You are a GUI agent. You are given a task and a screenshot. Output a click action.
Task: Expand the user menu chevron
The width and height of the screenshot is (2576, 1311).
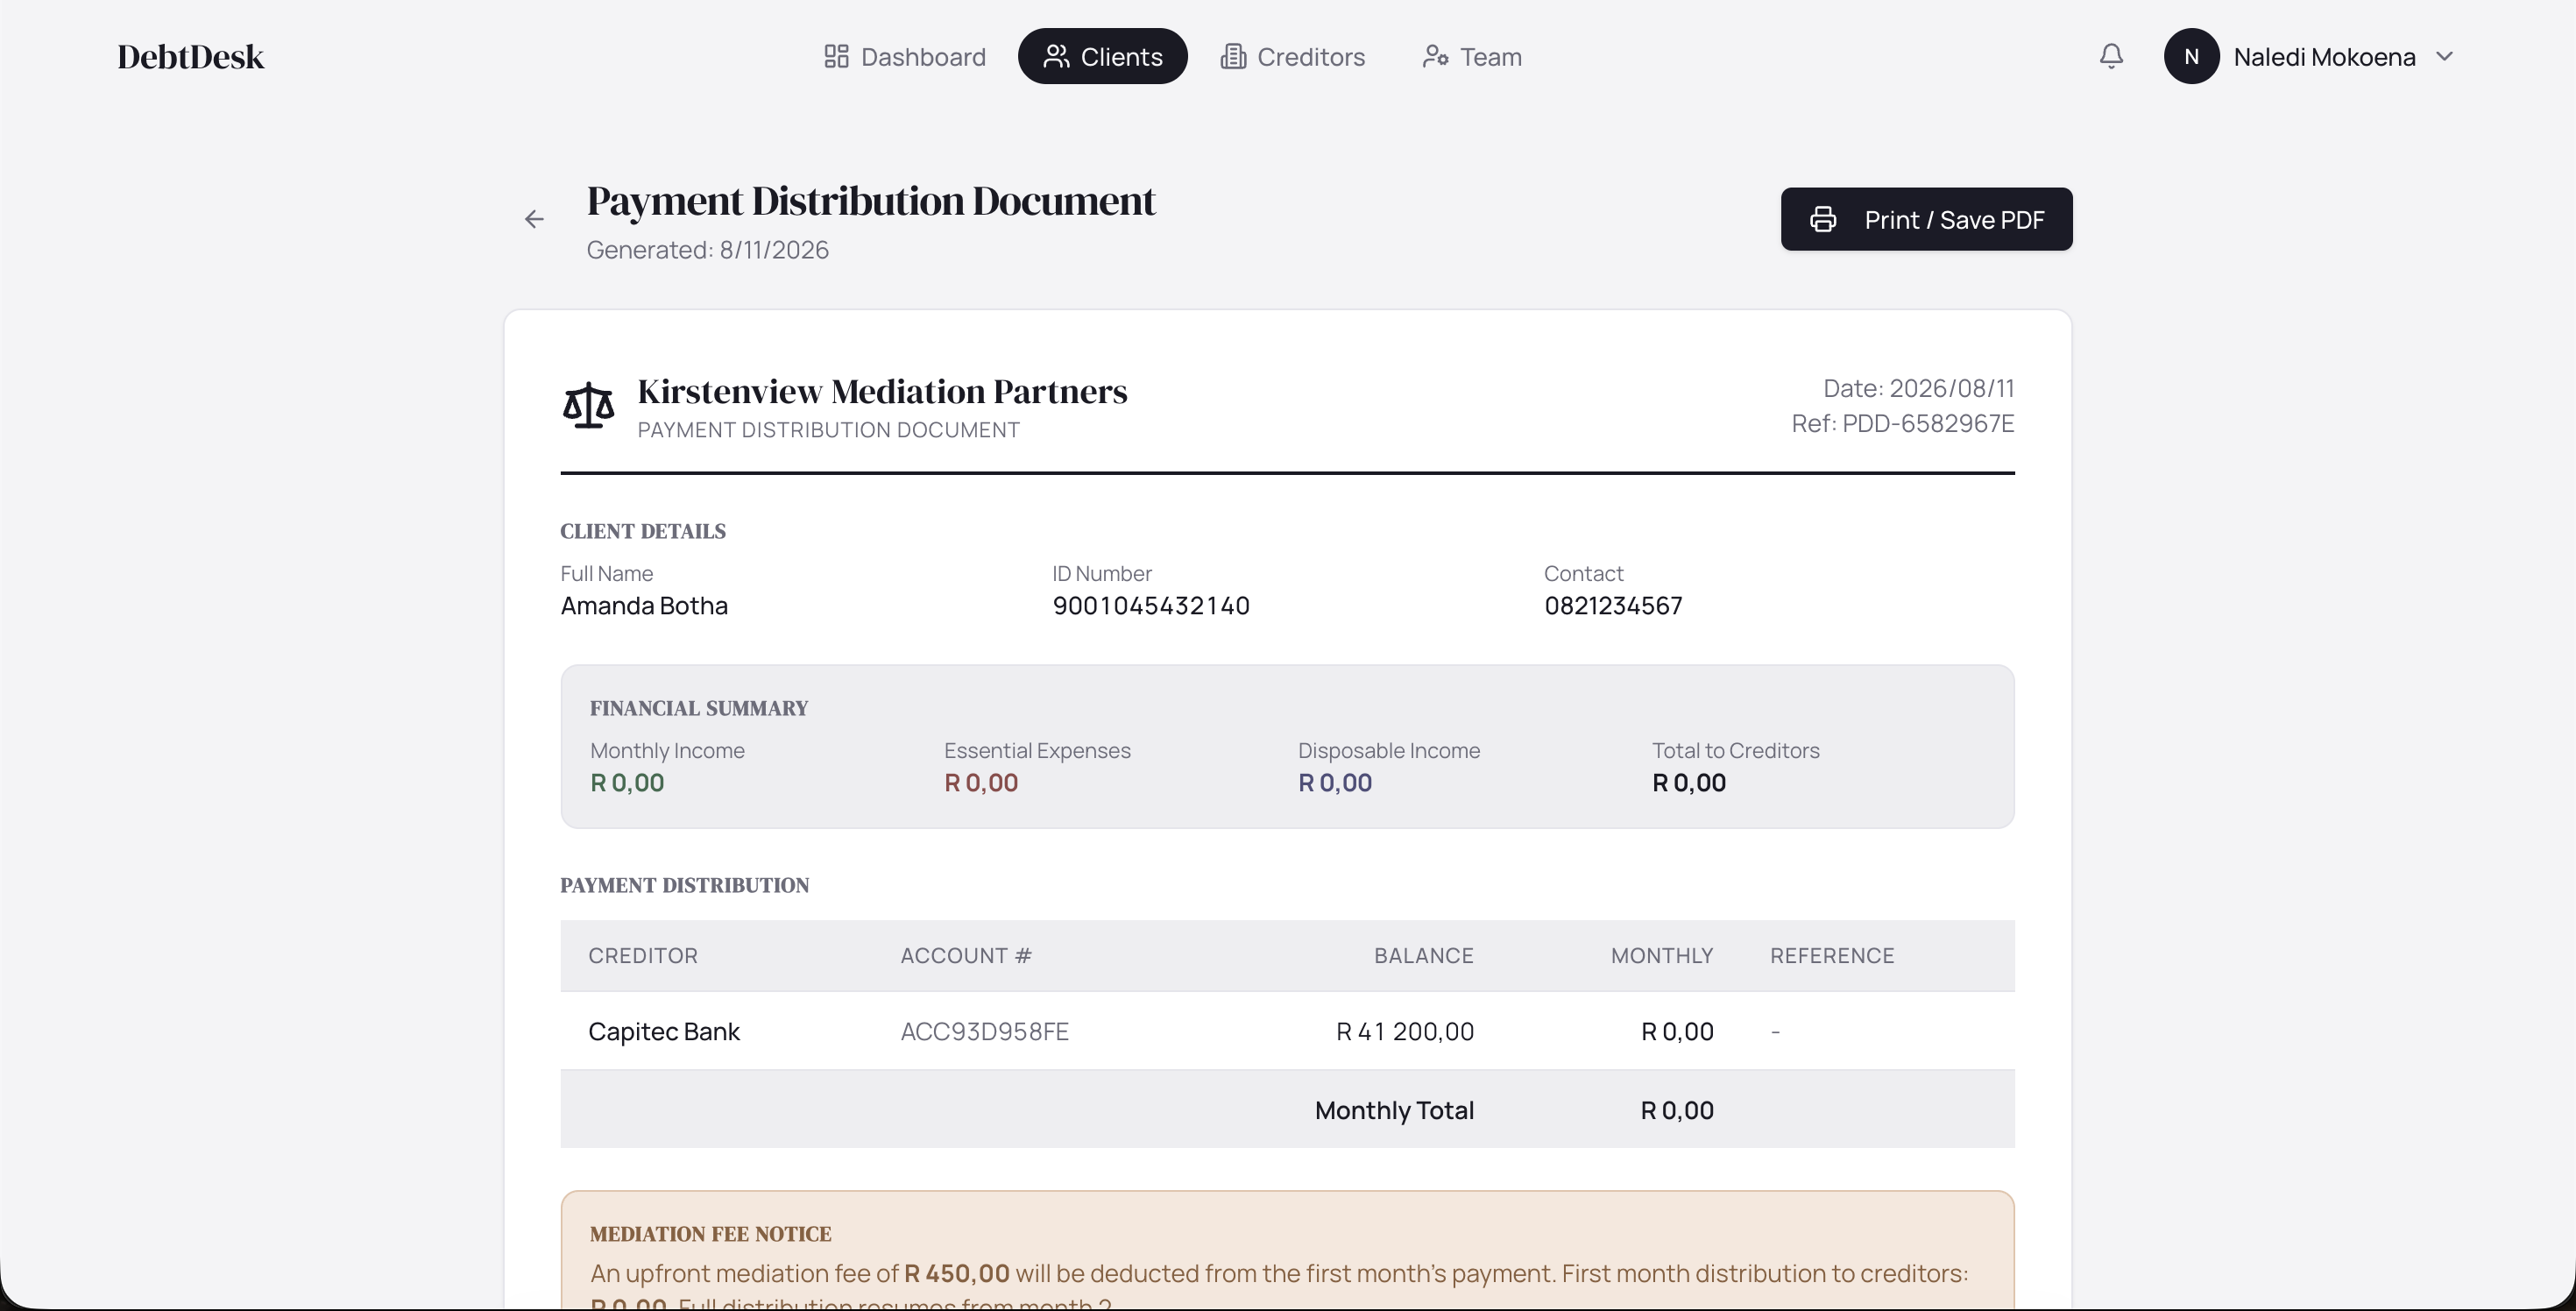tap(2445, 56)
